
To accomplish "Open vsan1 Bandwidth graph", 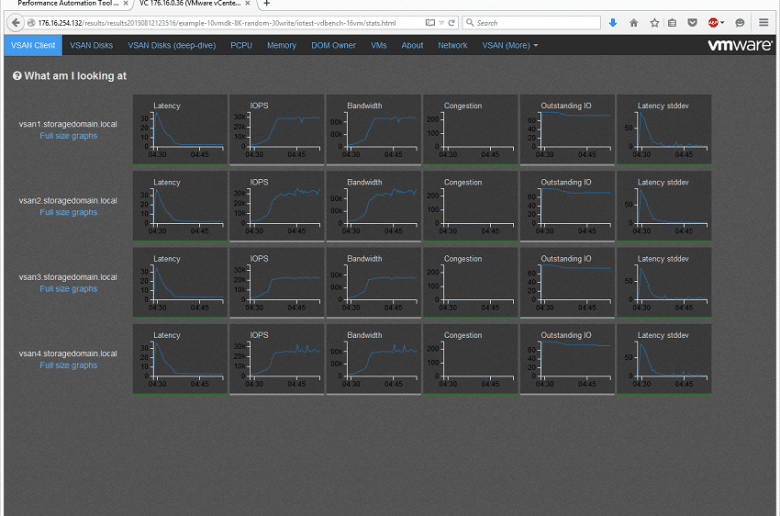I will (374, 129).
